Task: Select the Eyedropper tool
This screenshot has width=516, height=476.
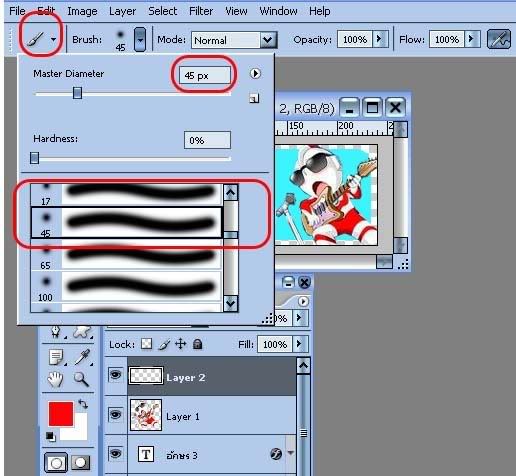Action: [82, 357]
